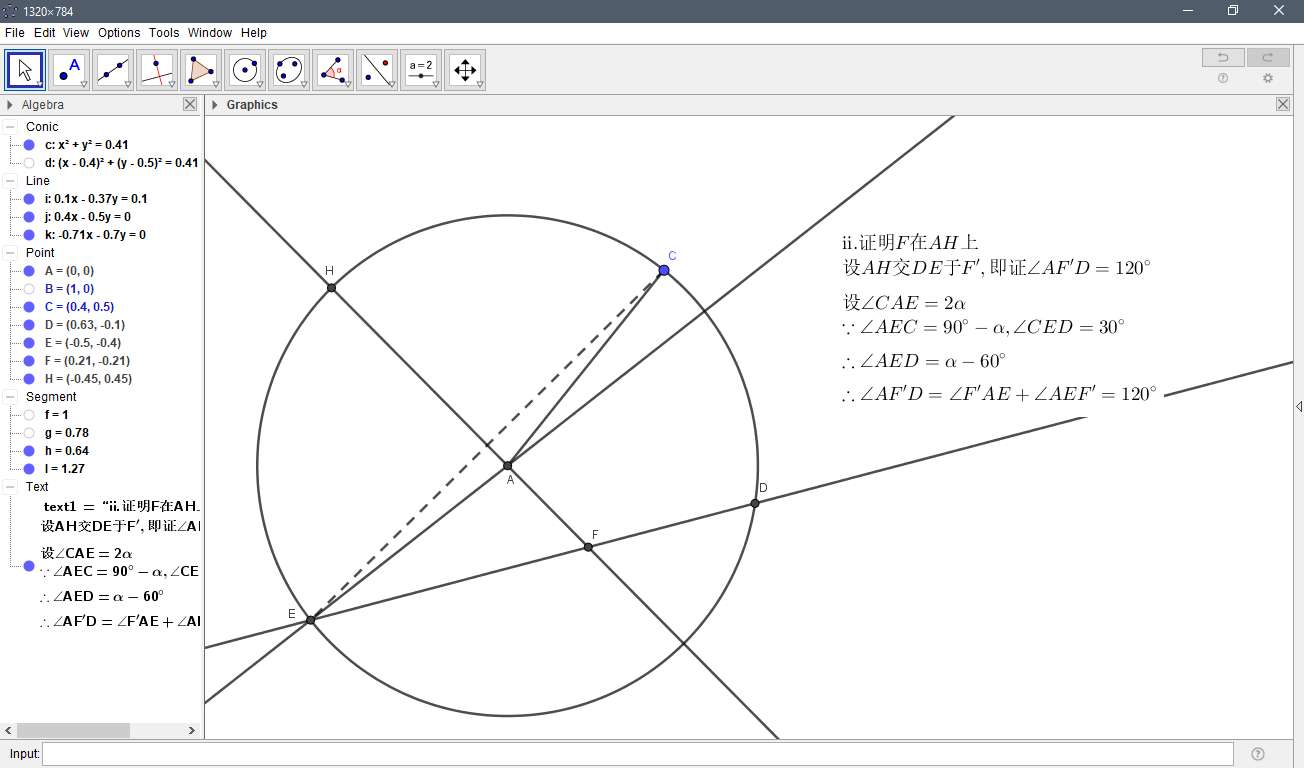Select the Move Graphics View tool

point(464,69)
